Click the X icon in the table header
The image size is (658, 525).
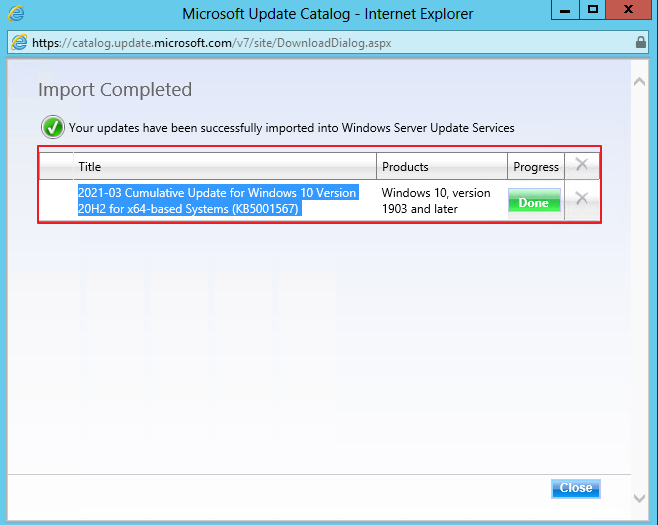point(582,164)
